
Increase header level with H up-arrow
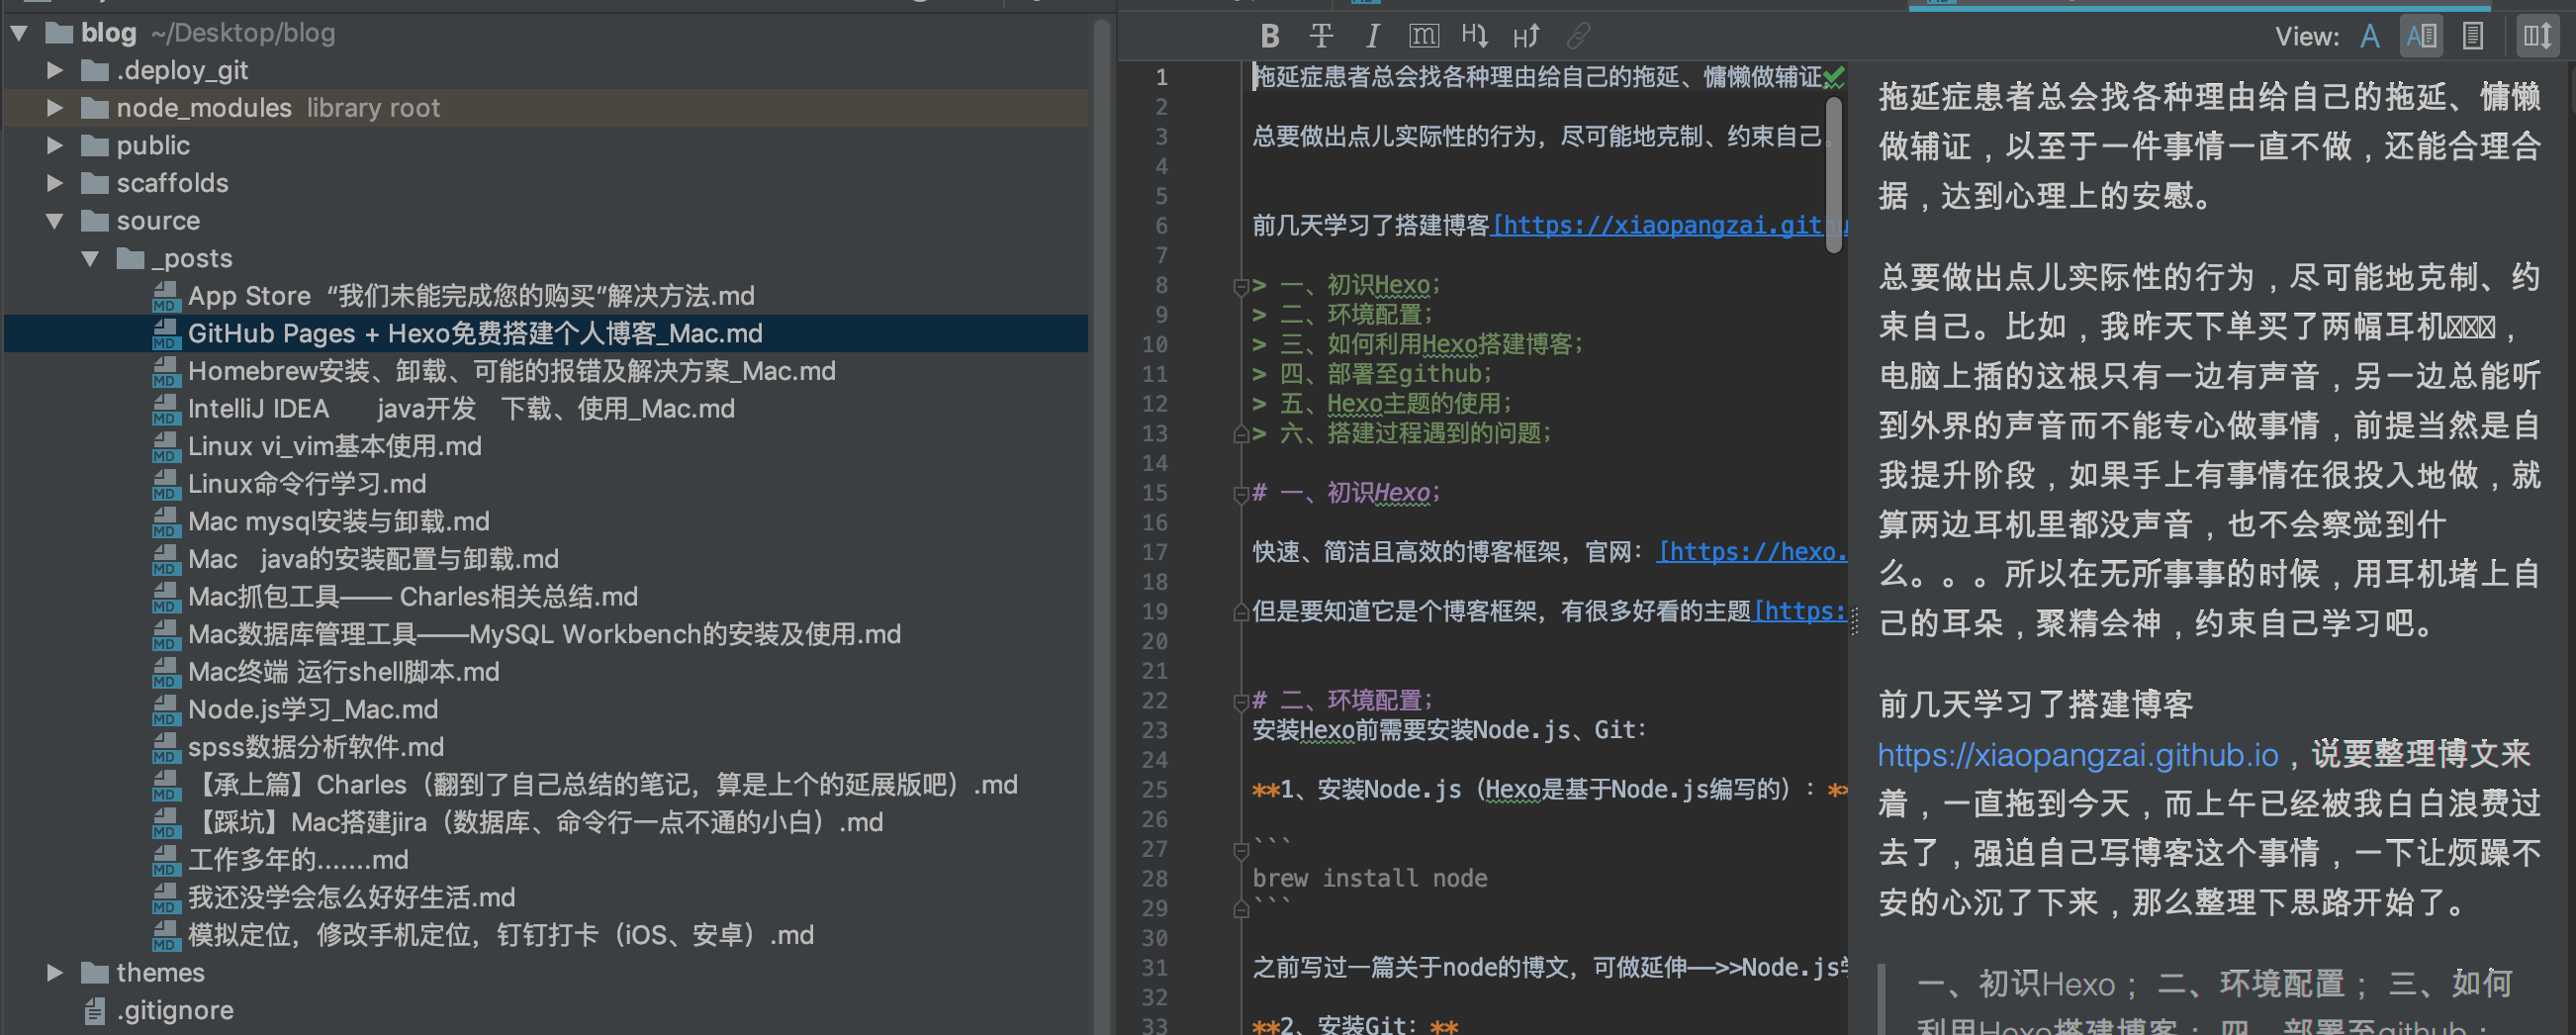[1526, 37]
